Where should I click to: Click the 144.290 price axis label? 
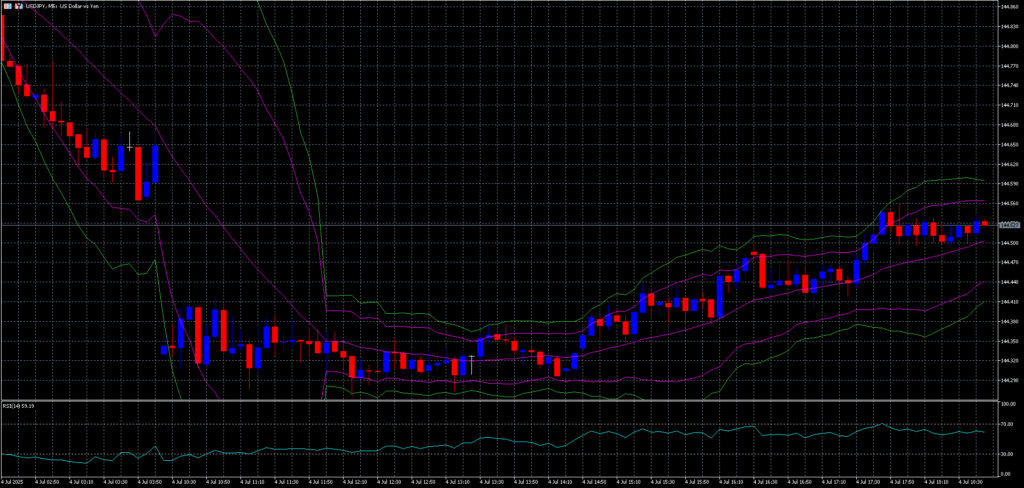pos(1010,380)
